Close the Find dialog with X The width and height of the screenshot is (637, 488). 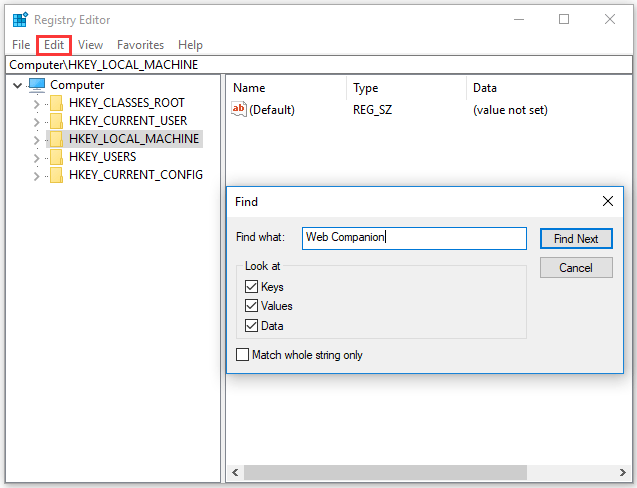[608, 201]
